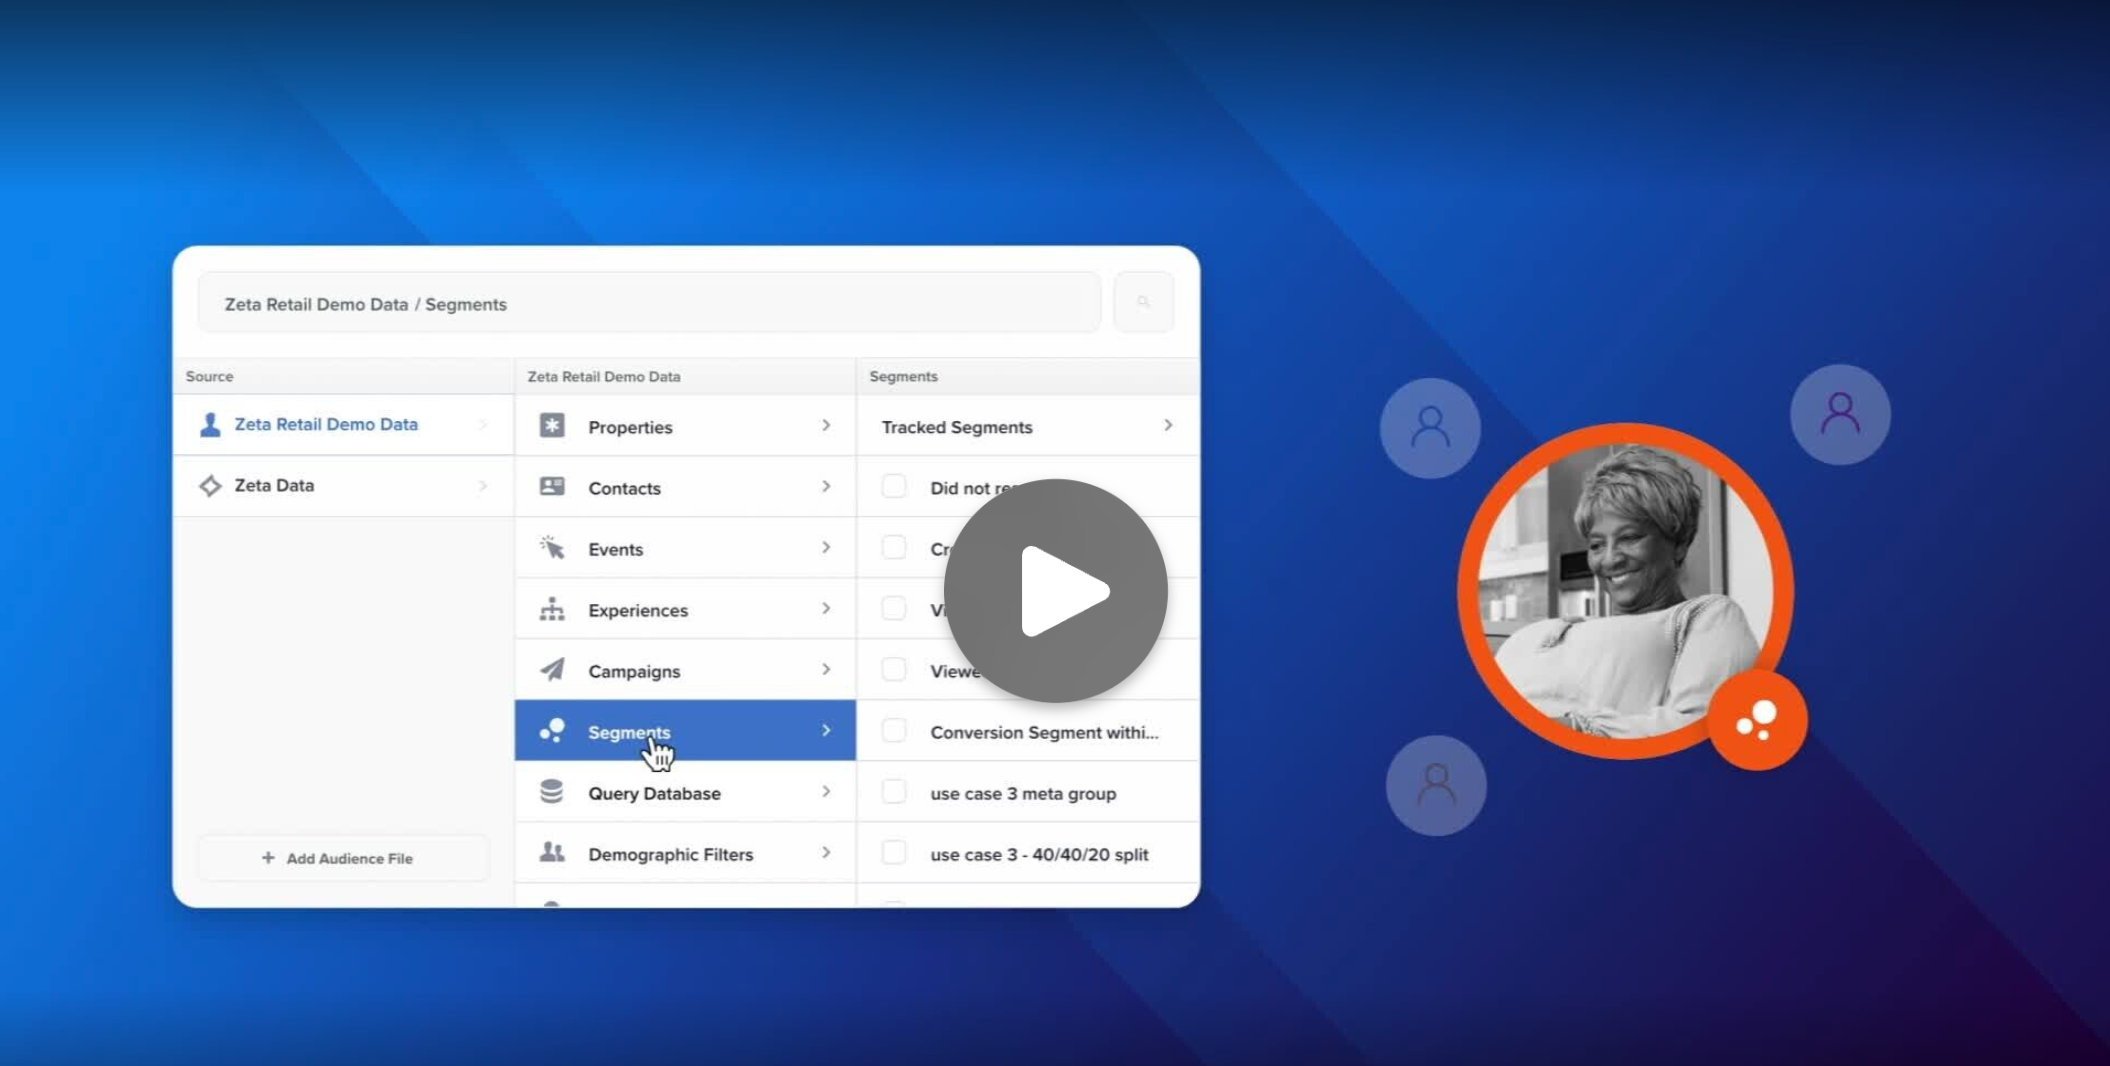2110x1066 pixels.
Task: Expand Tracked Segments with its chevron
Action: (x=1167, y=426)
